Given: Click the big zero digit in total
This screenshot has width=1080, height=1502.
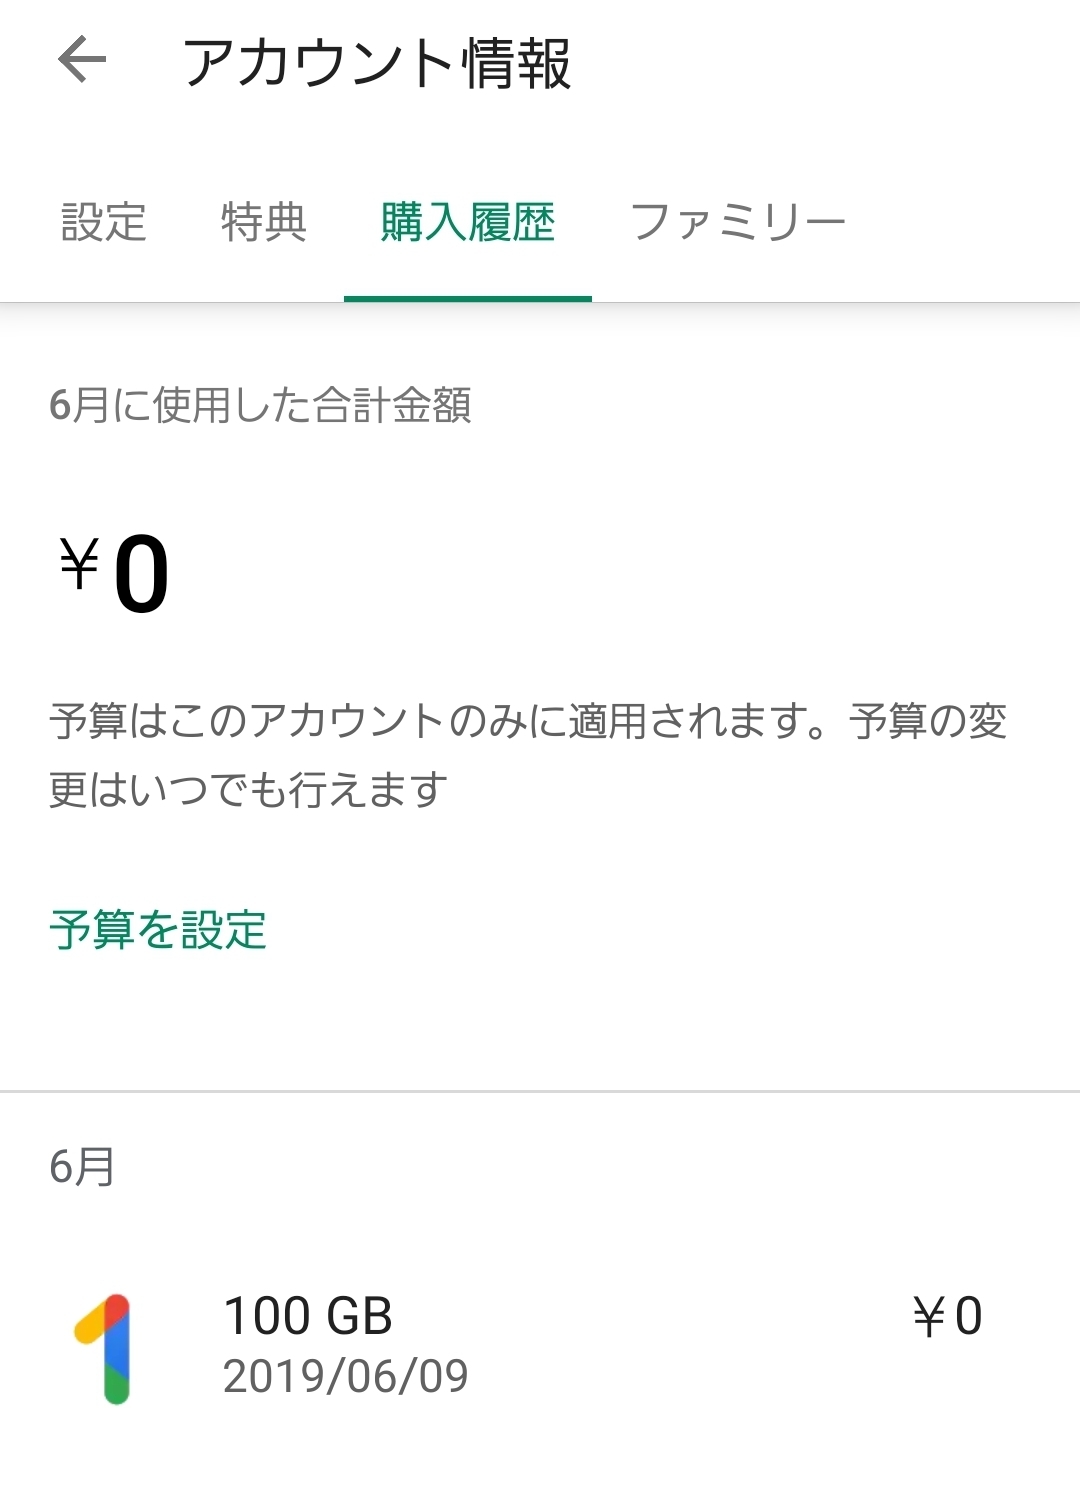Looking at the screenshot, I should point(141,575).
